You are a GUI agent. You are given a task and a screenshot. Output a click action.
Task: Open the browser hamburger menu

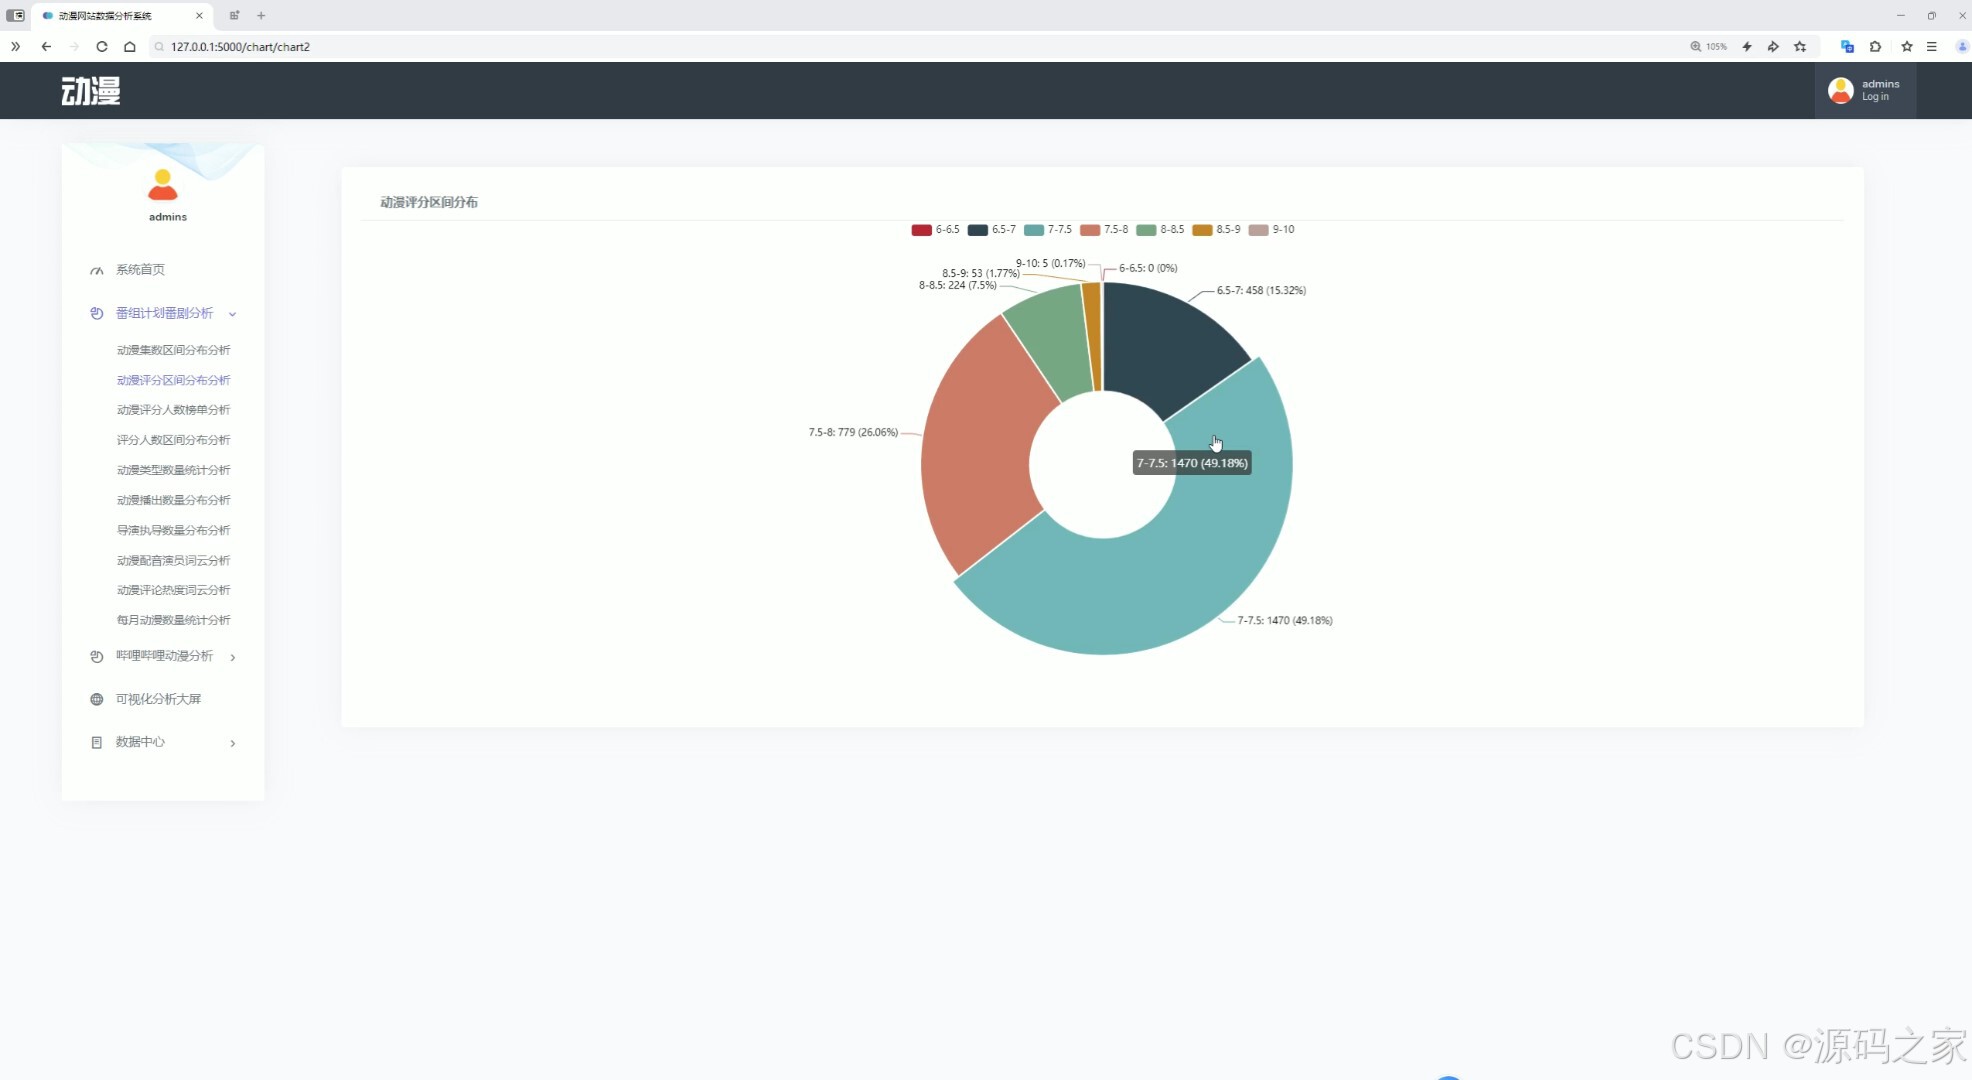coord(1932,47)
